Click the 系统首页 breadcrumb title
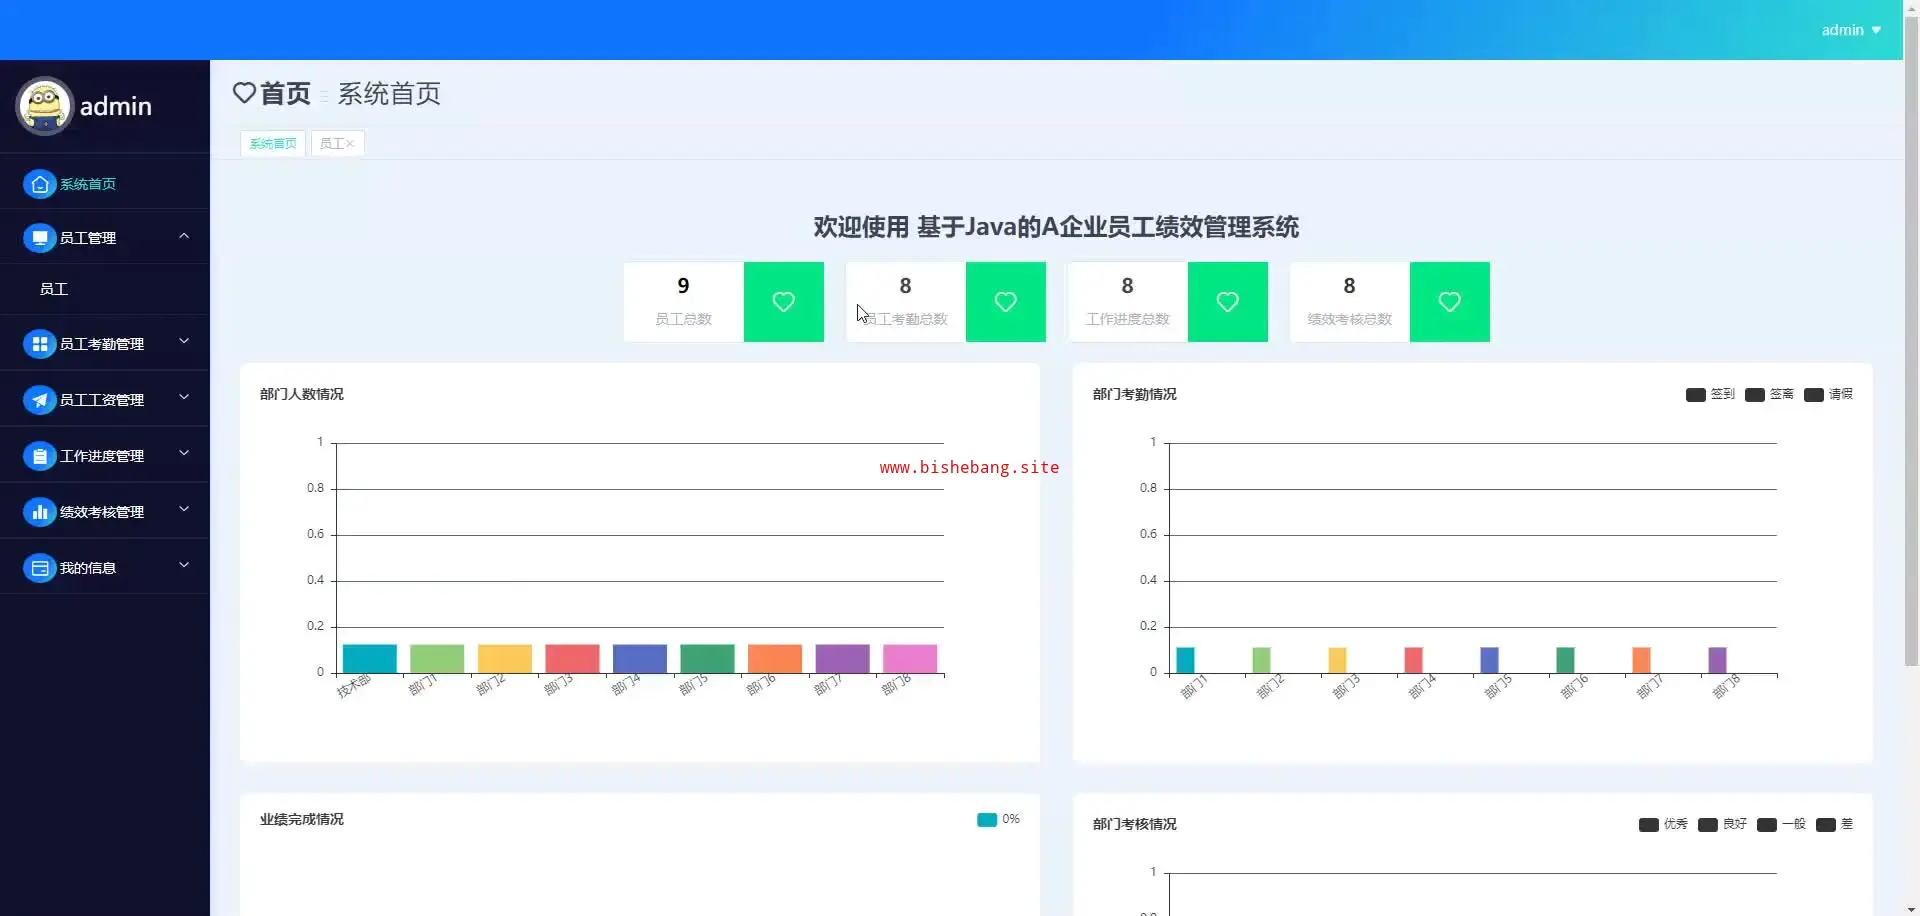Screen dimensions: 1920x916 pyautogui.click(x=389, y=93)
